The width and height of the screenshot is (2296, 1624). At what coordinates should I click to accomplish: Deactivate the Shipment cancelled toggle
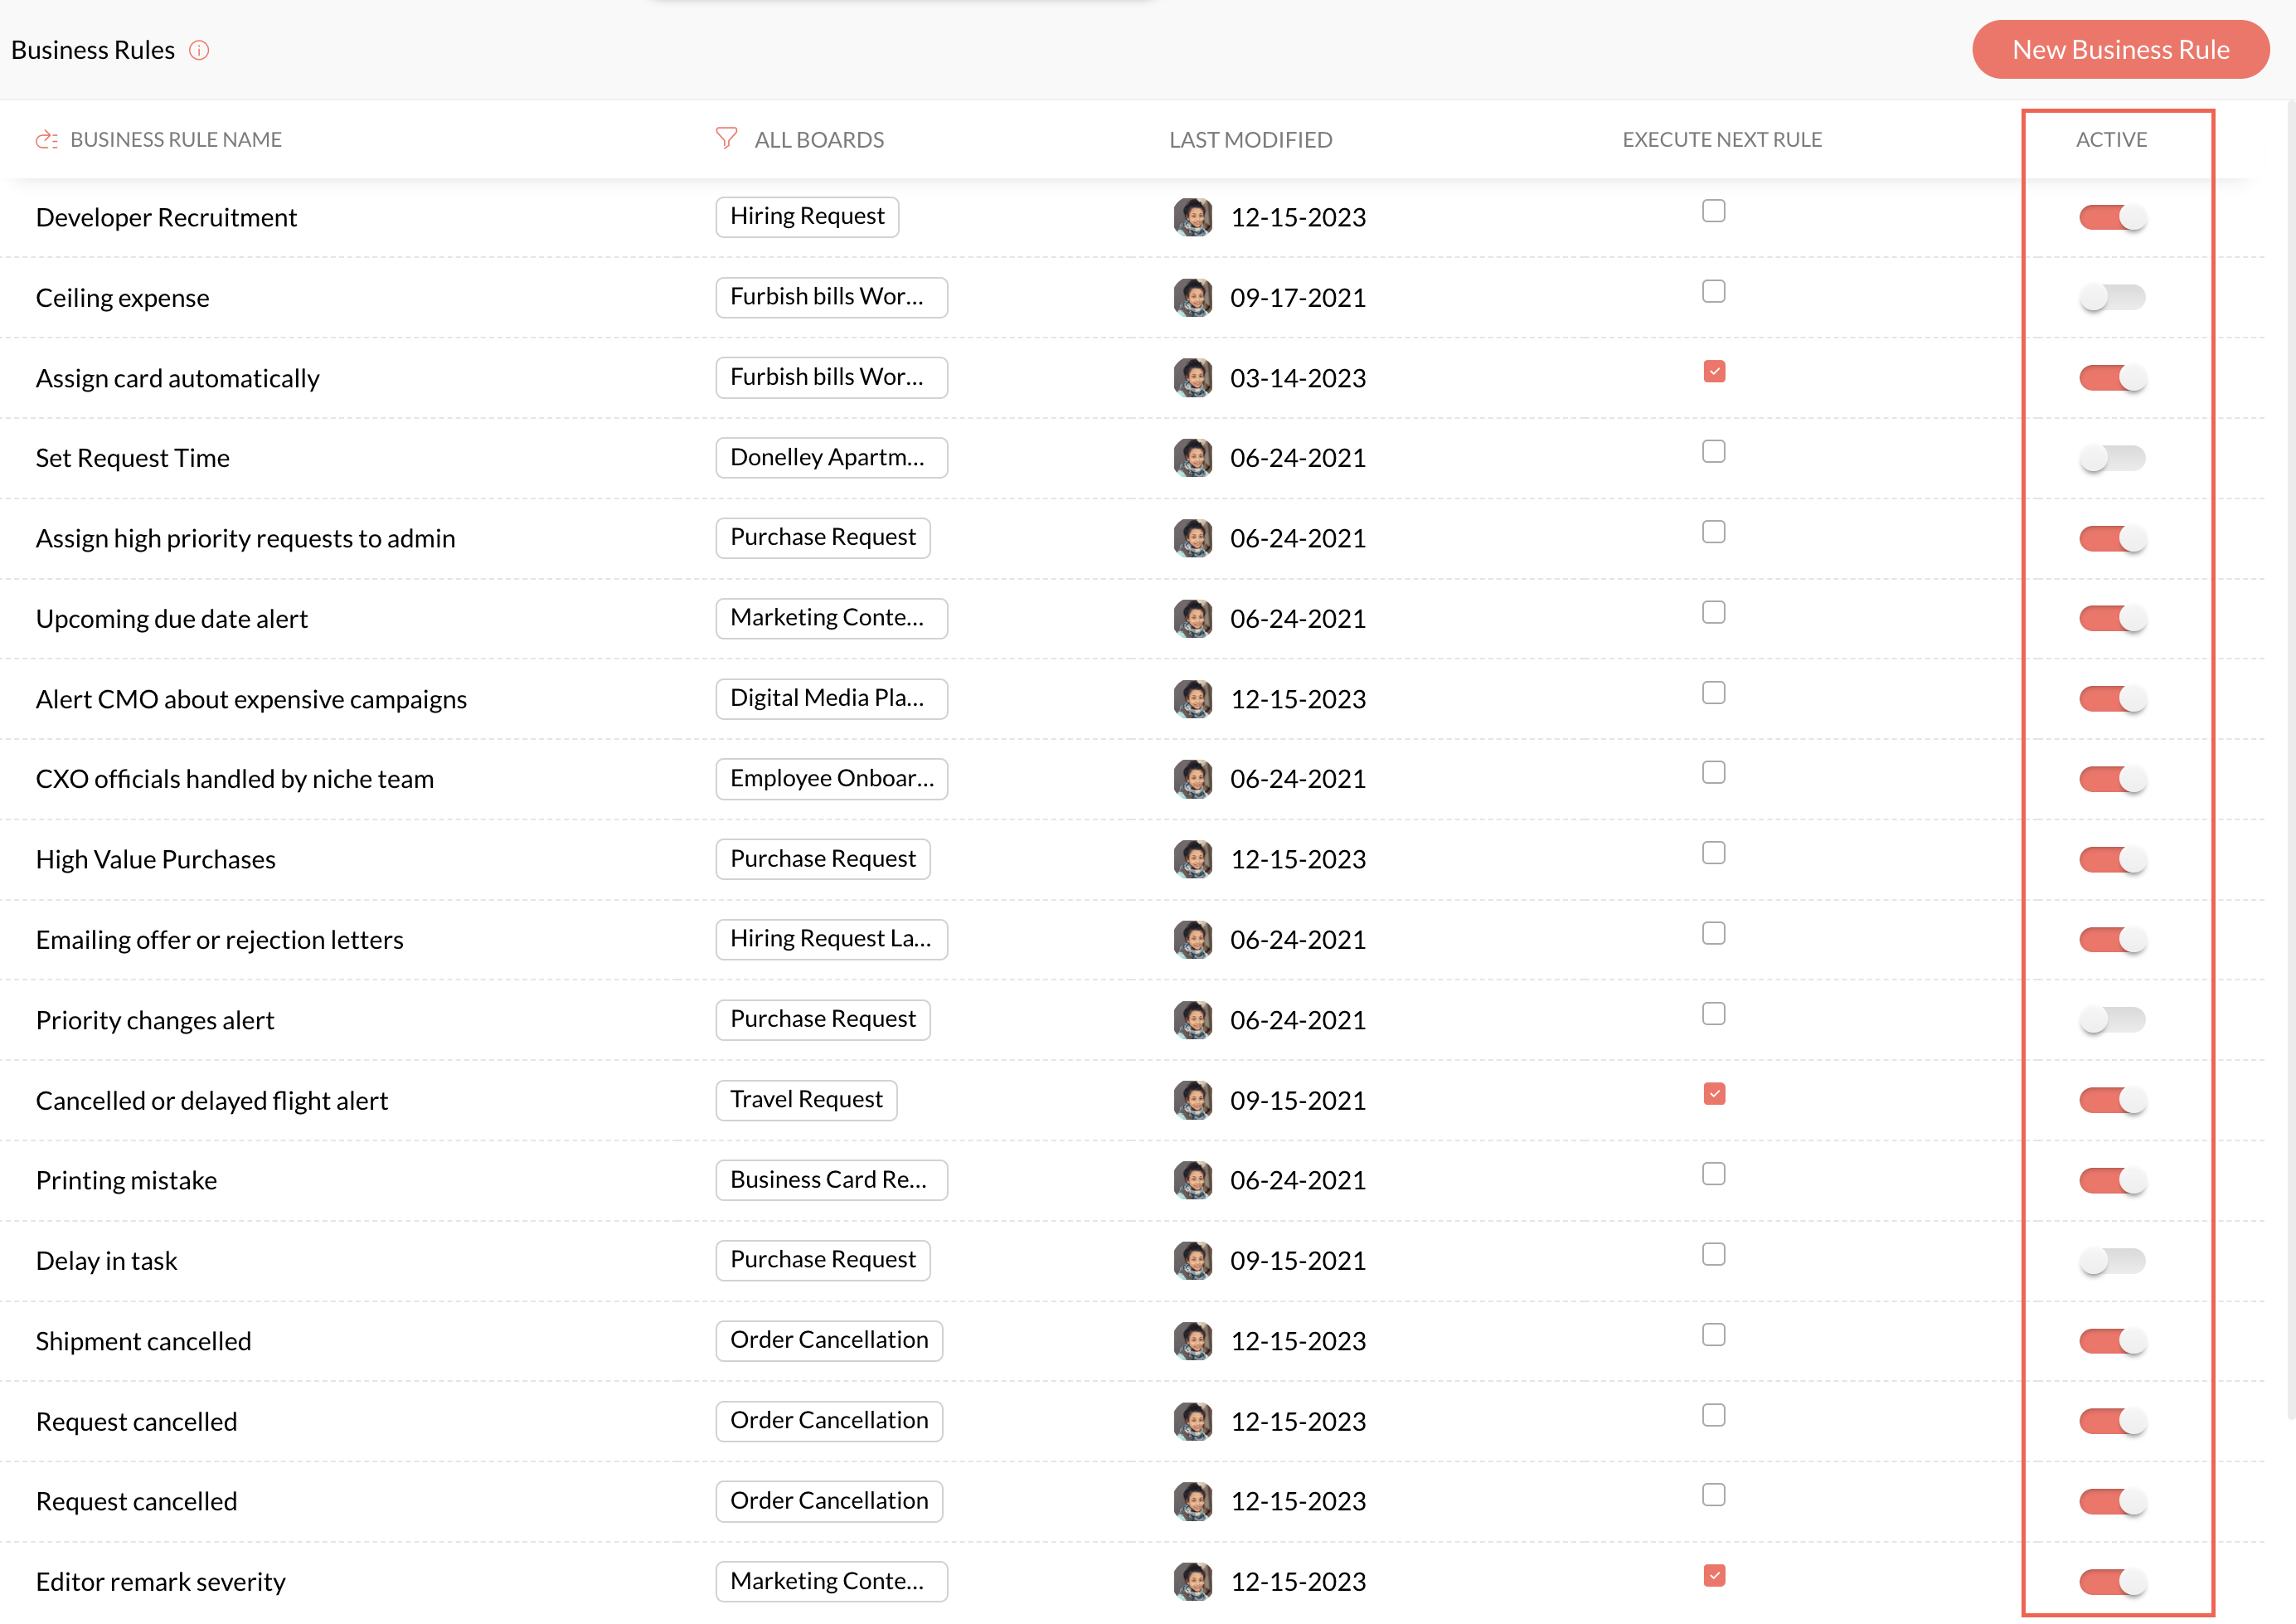(2112, 1341)
